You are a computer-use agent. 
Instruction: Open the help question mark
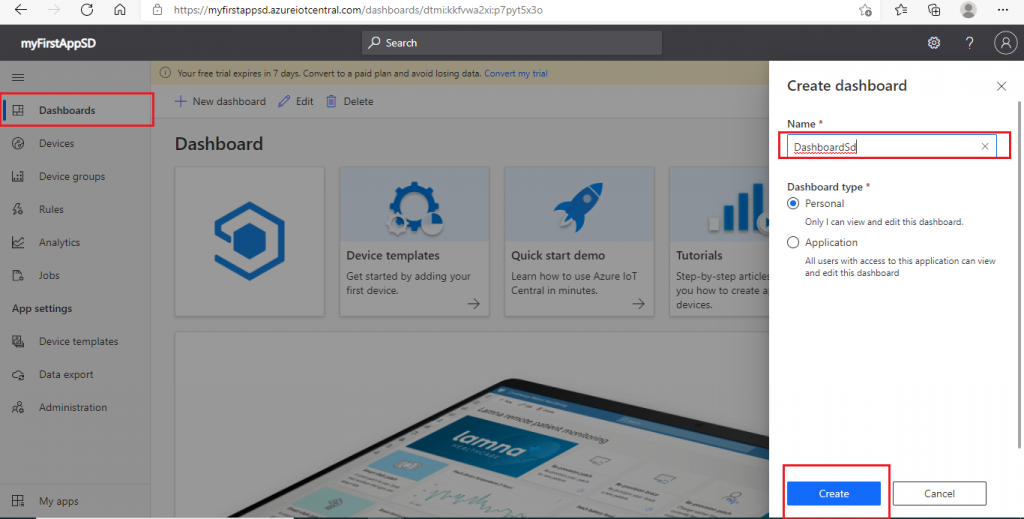tap(969, 43)
